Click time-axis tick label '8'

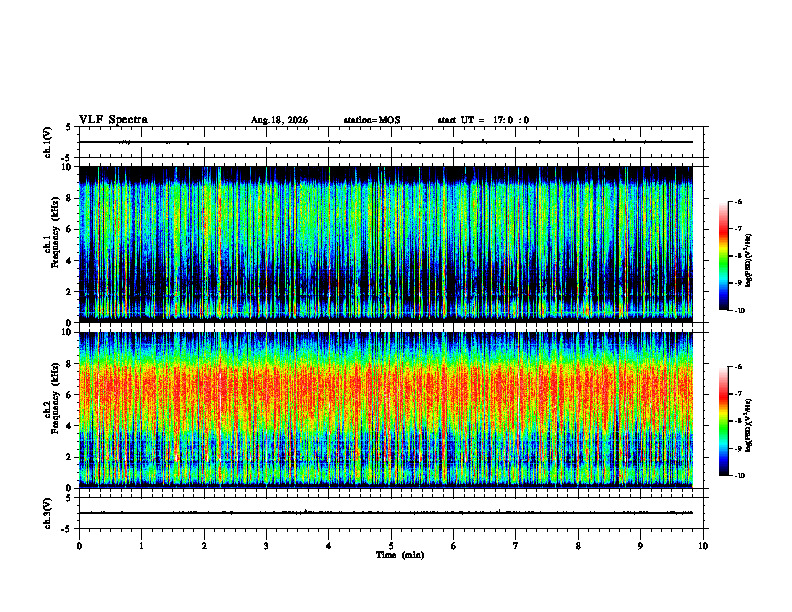click(578, 546)
